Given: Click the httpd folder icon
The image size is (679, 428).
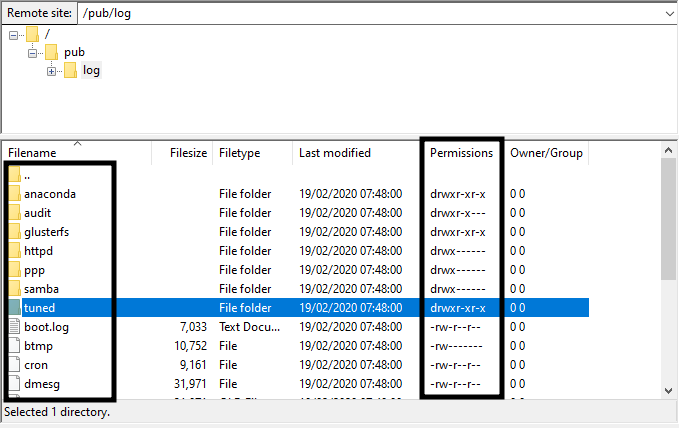Looking at the screenshot, I should 14,251.
